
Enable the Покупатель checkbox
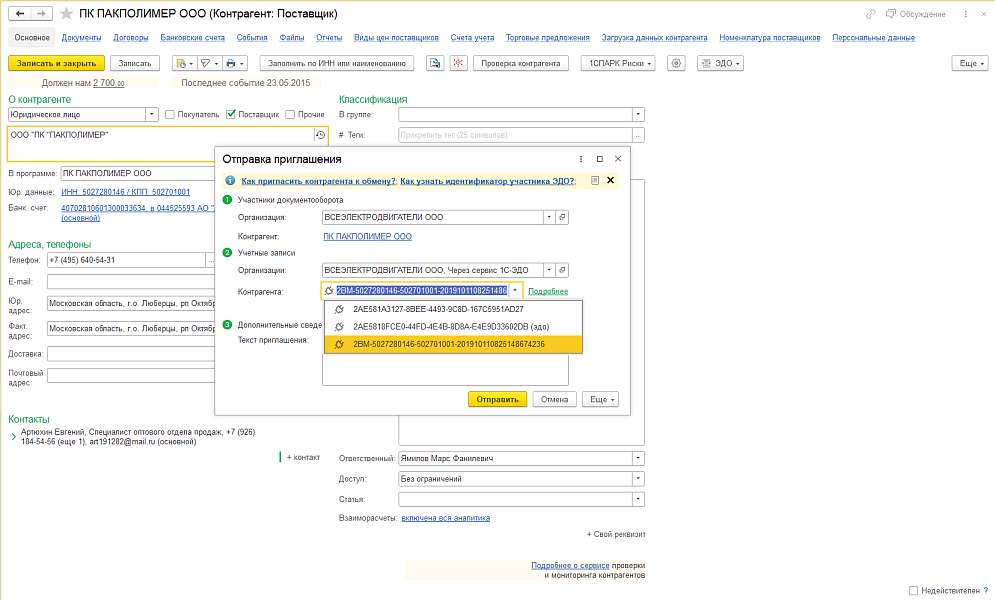click(x=170, y=114)
